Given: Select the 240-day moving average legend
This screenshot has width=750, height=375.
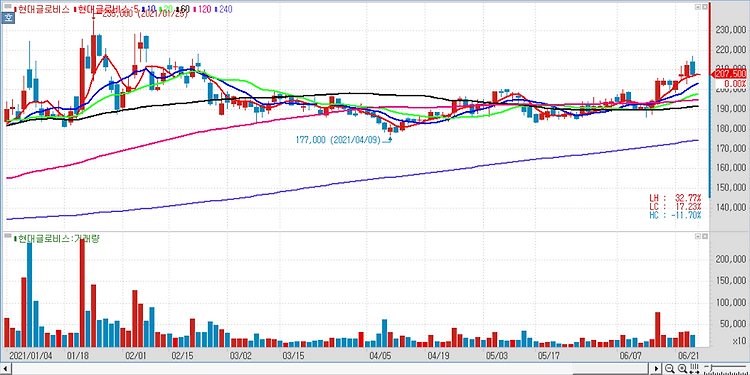Looking at the screenshot, I should [223, 10].
